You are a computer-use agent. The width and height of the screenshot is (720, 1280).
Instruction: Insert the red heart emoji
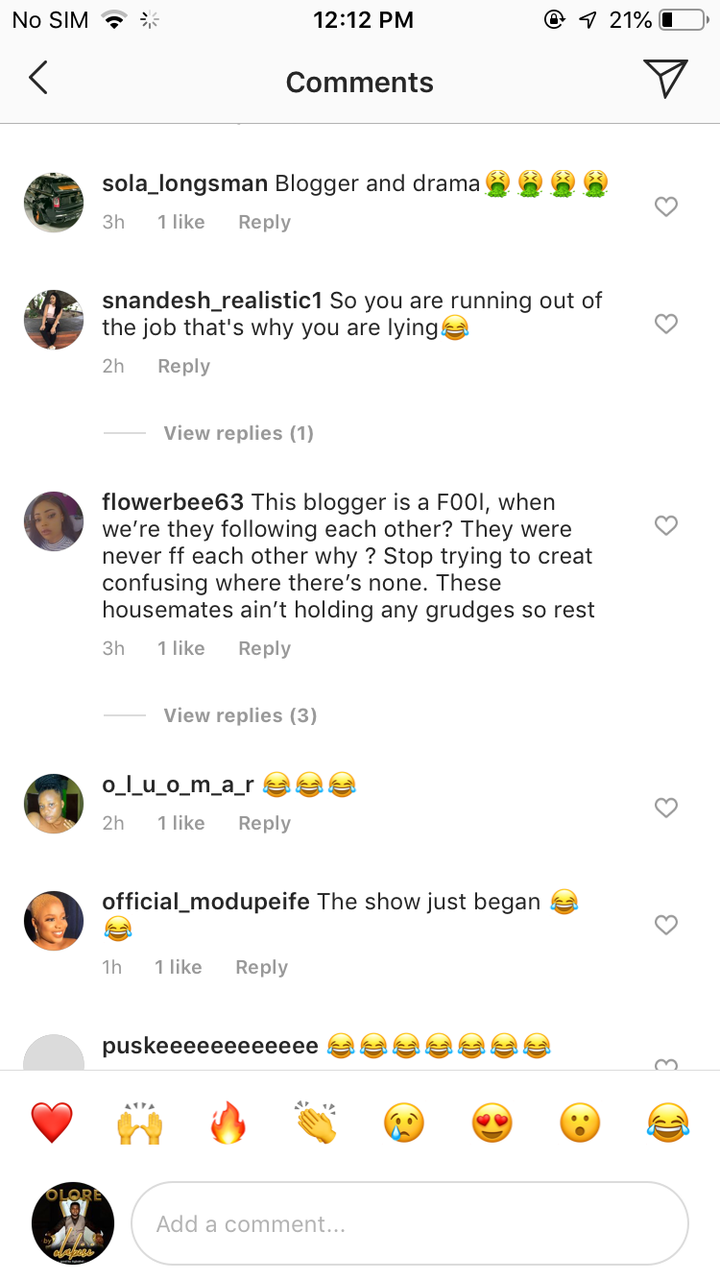tap(52, 1123)
